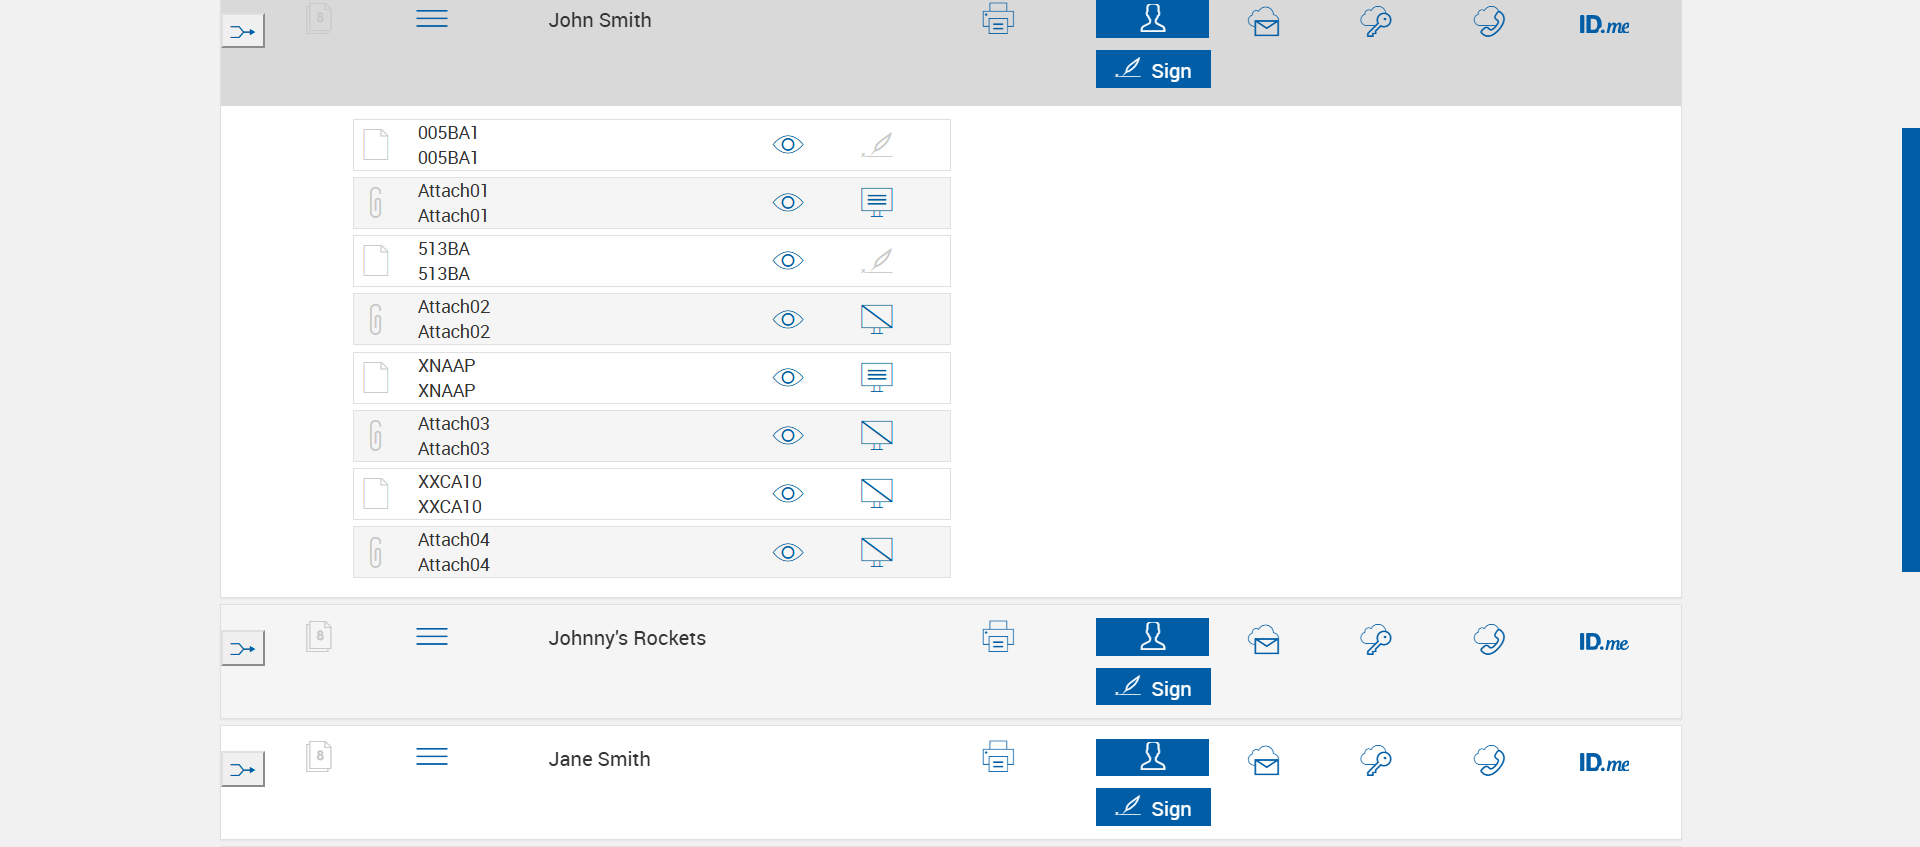This screenshot has width=1920, height=847.
Task: Collapse John Smith document list via hamburger lines
Action: tap(432, 19)
